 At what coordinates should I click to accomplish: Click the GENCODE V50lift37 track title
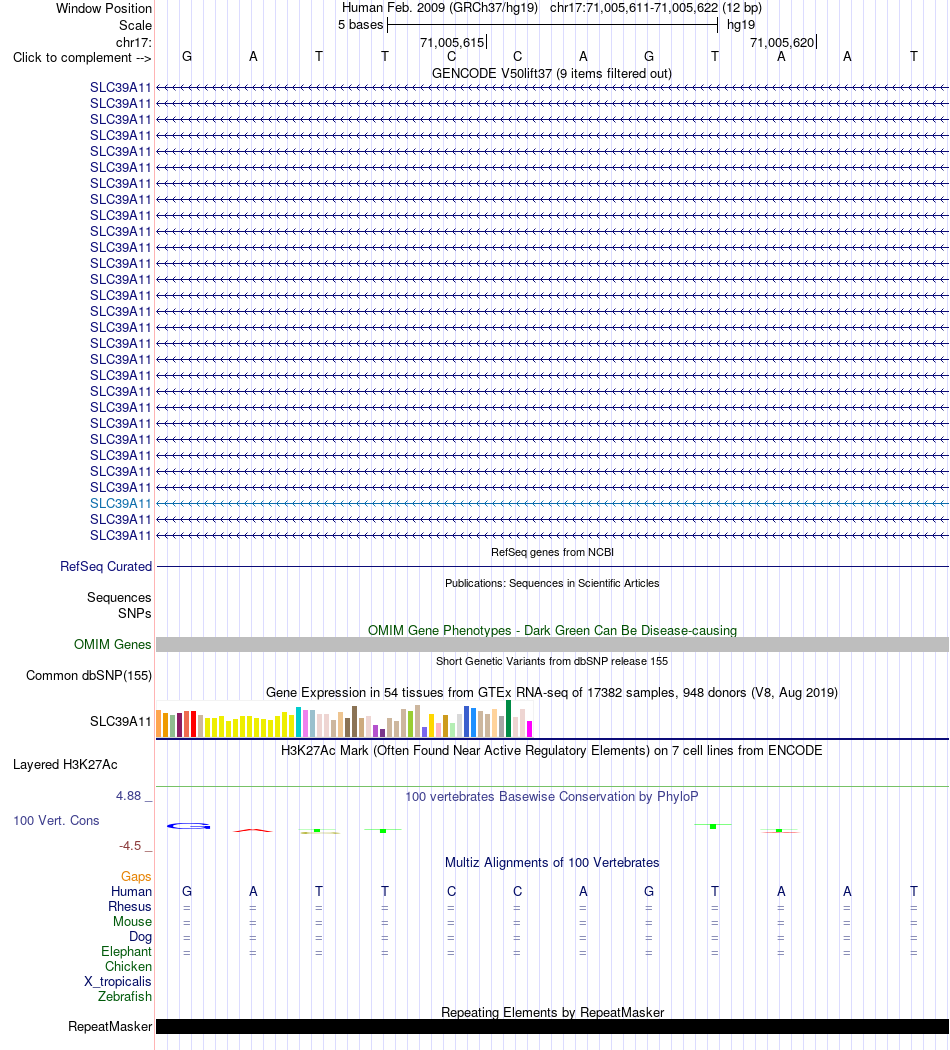coord(552,74)
